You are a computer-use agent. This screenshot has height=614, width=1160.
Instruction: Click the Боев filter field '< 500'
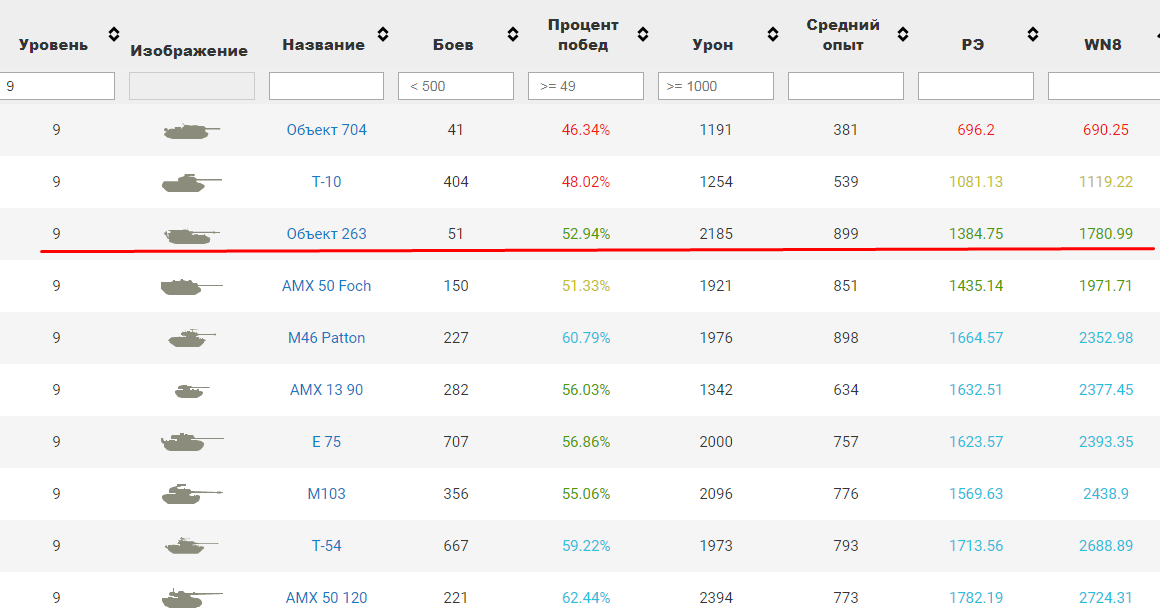click(x=456, y=86)
